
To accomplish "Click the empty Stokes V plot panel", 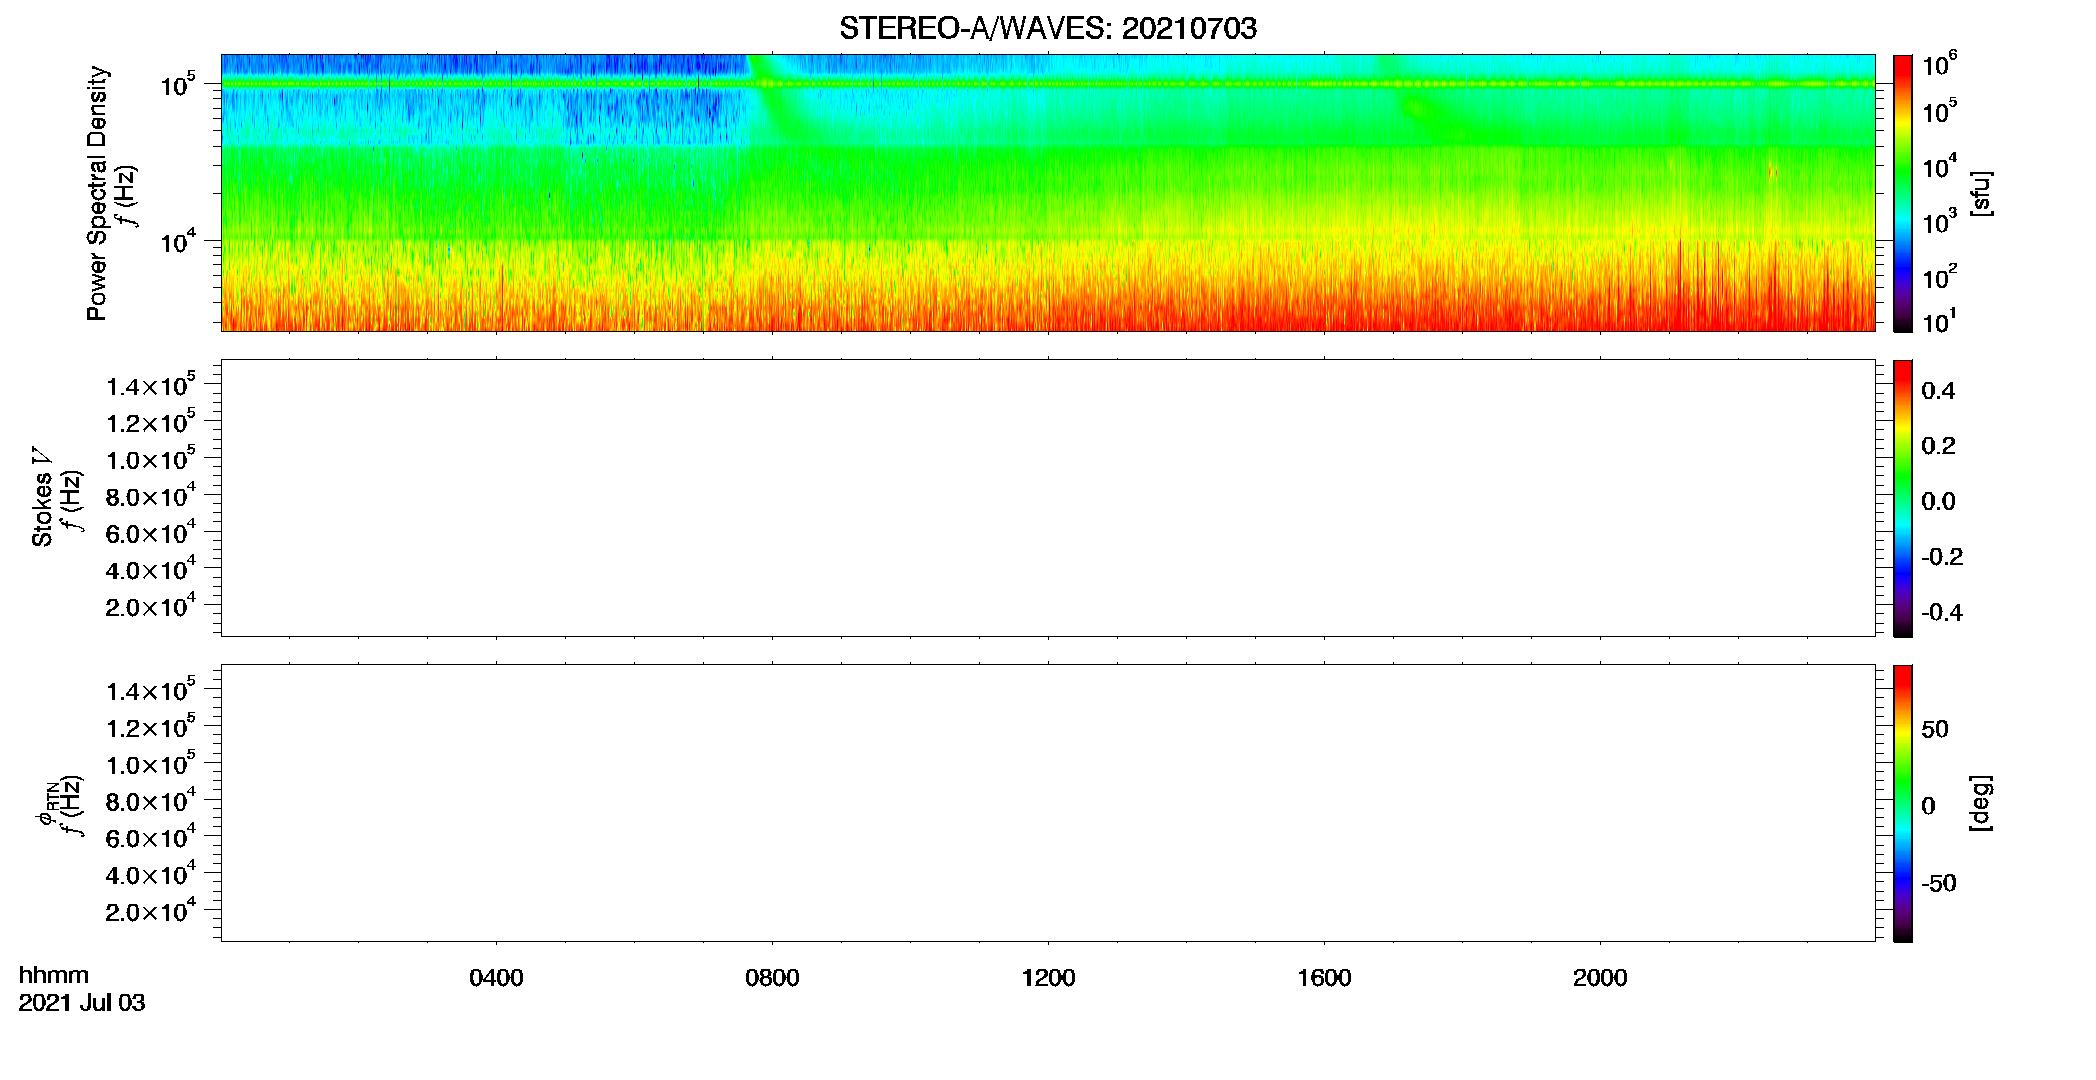I will point(1047,497).
